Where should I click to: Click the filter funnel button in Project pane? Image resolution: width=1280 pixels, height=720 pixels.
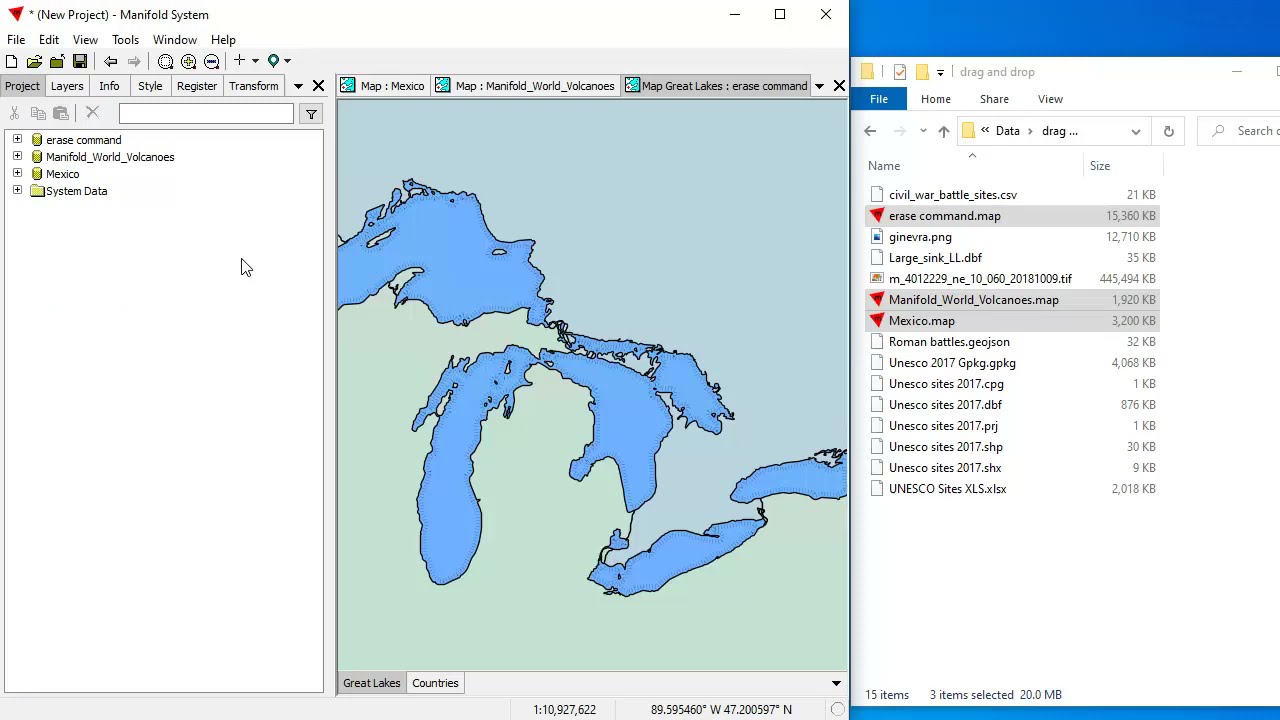coord(311,114)
